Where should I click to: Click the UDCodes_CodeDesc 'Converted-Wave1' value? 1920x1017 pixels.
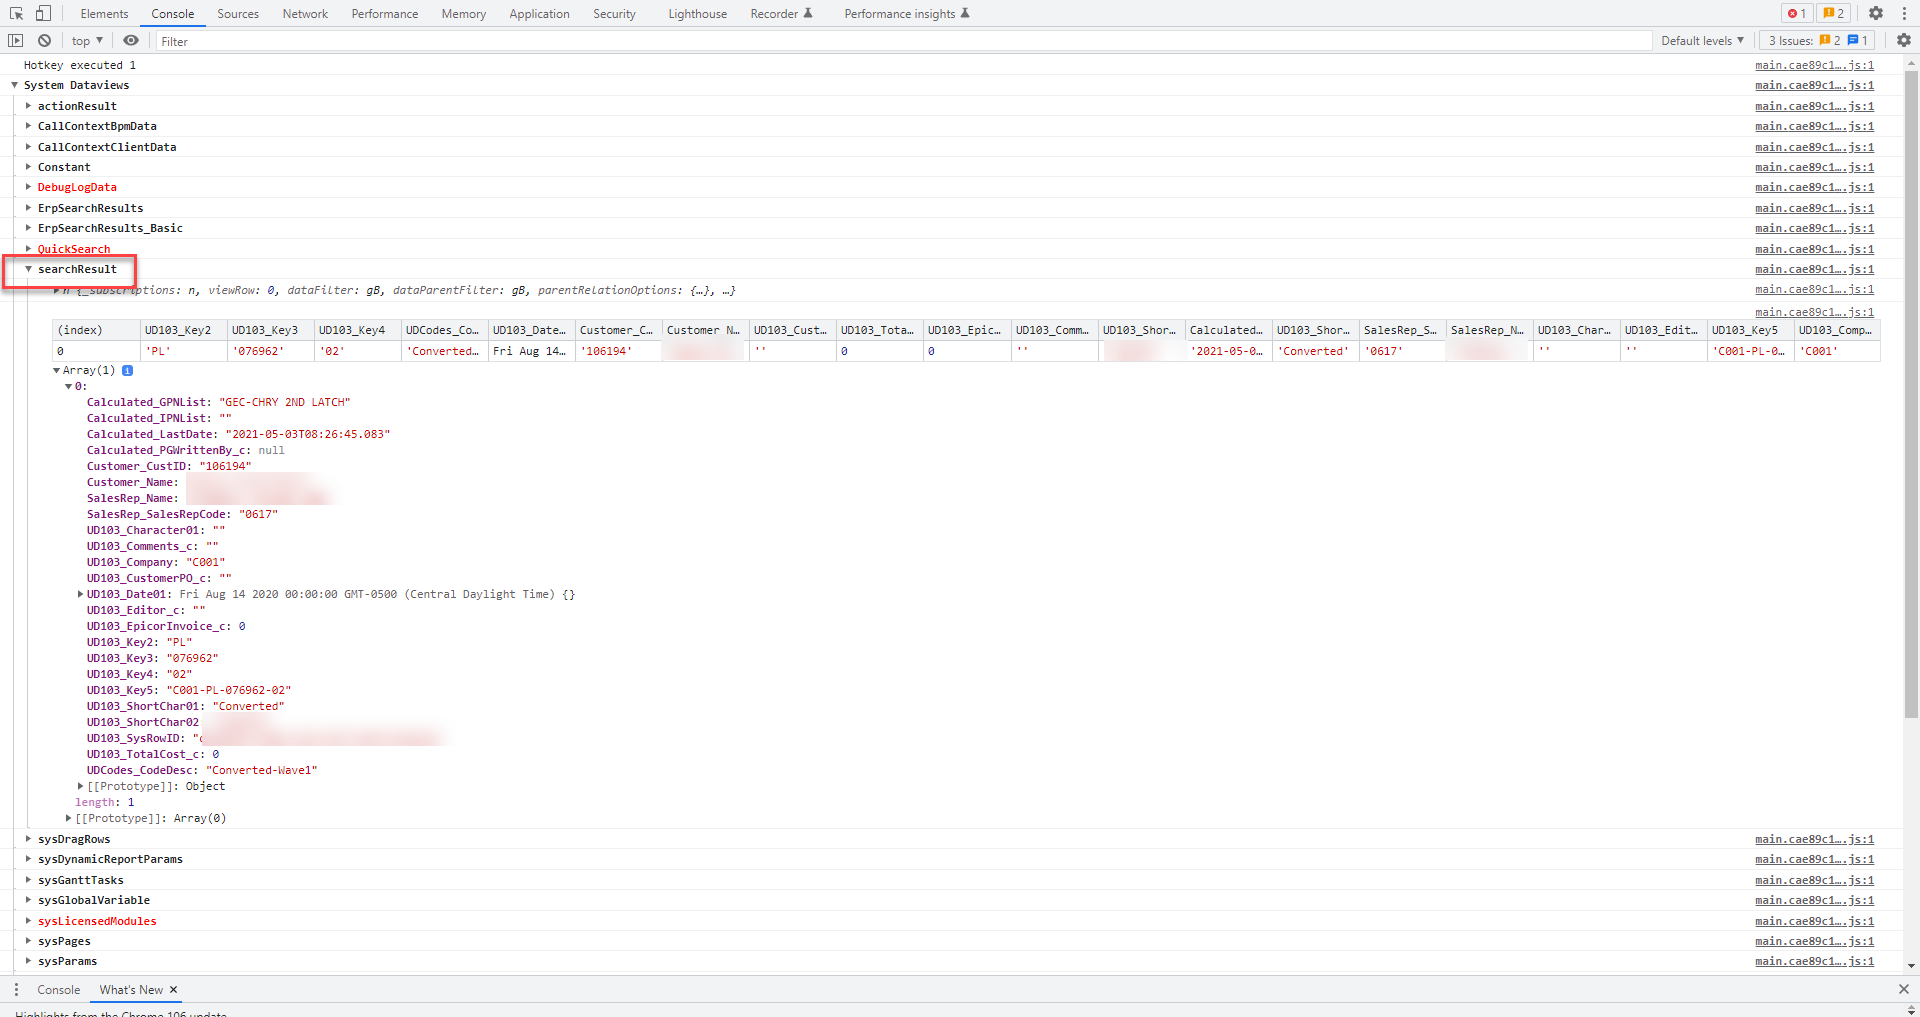pyautogui.click(x=262, y=771)
